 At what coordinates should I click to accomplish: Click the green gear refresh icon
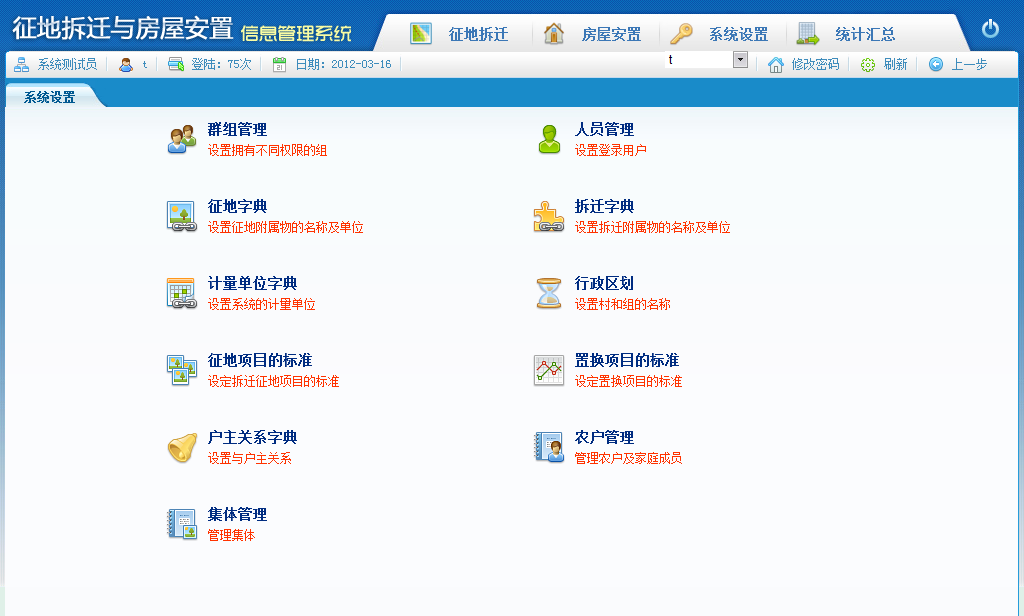point(867,65)
